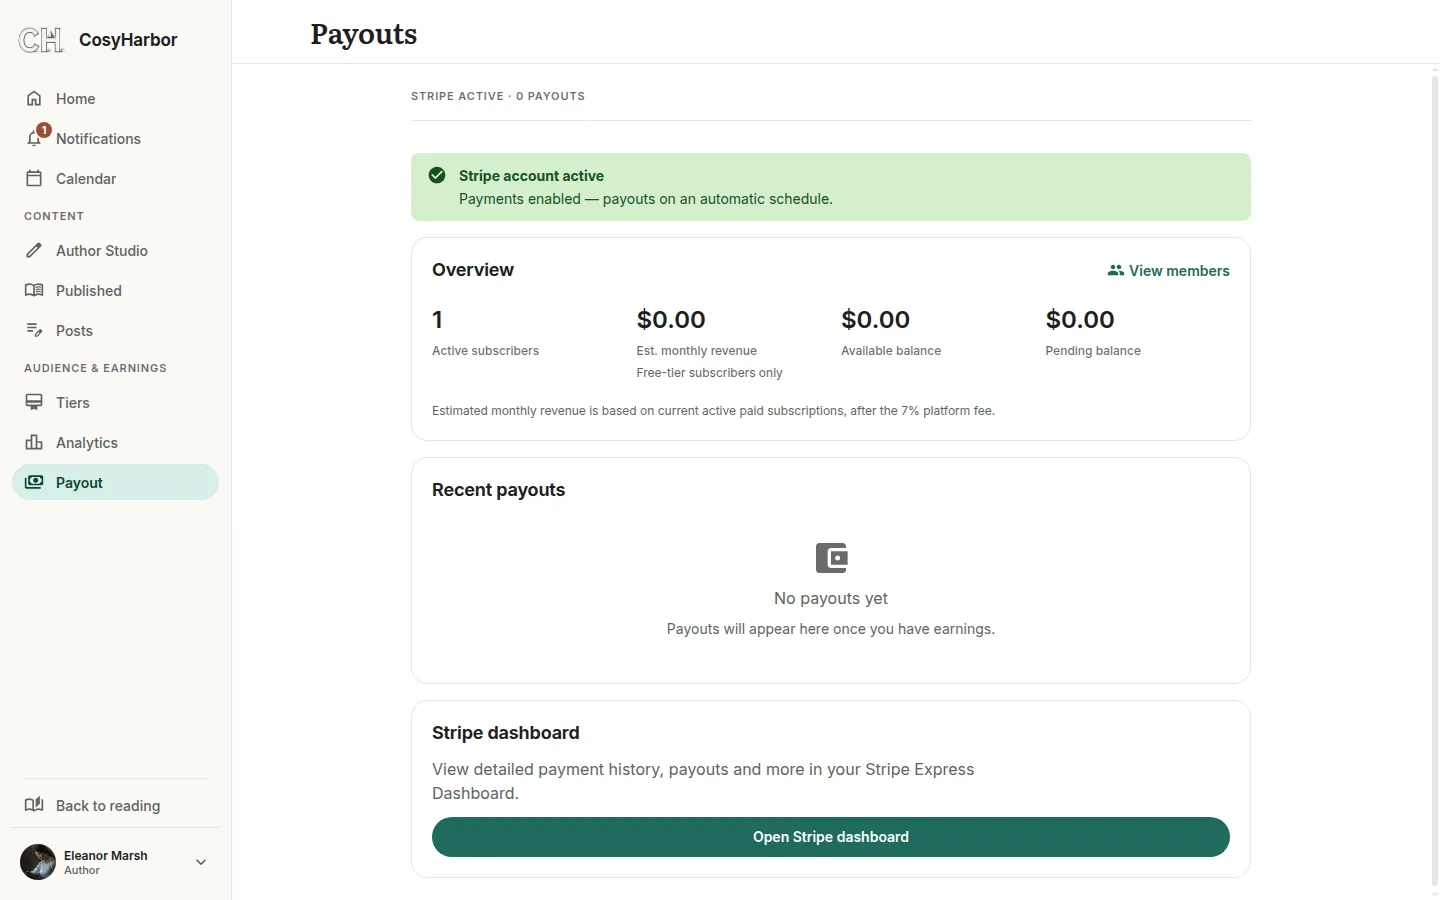Select the Payout sidebar item
1440x900 pixels.
tap(115, 482)
